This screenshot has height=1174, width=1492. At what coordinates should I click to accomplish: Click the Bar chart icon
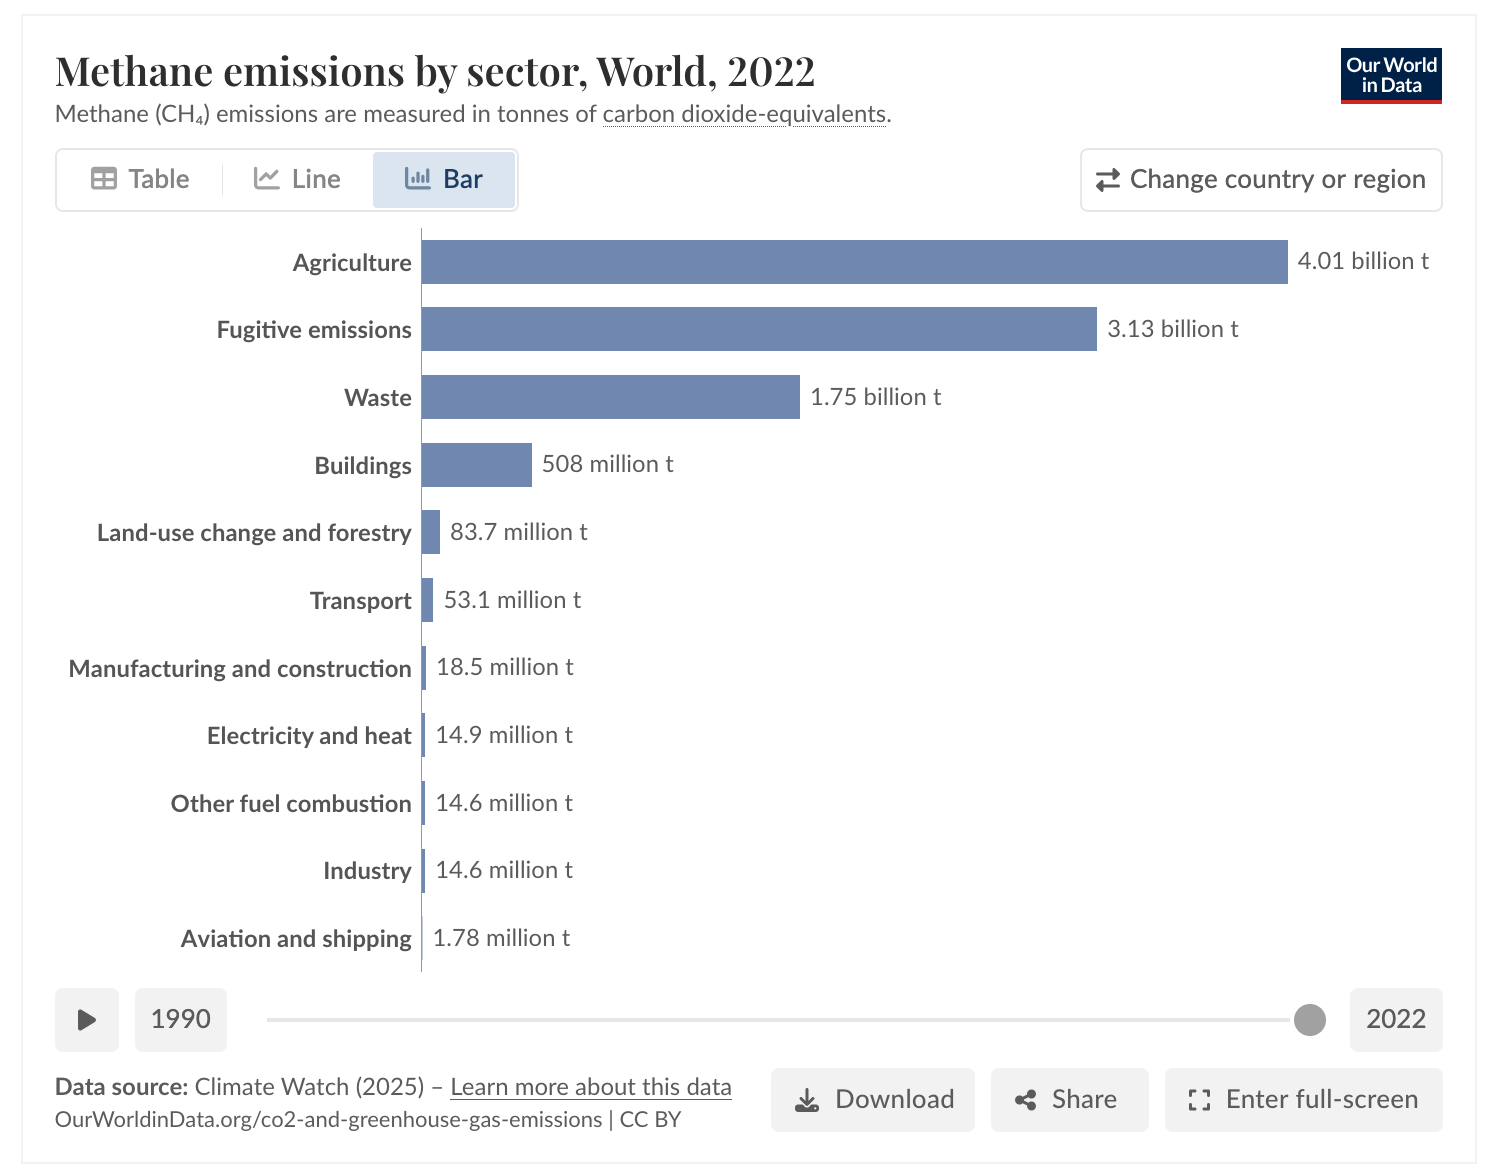pos(417,178)
